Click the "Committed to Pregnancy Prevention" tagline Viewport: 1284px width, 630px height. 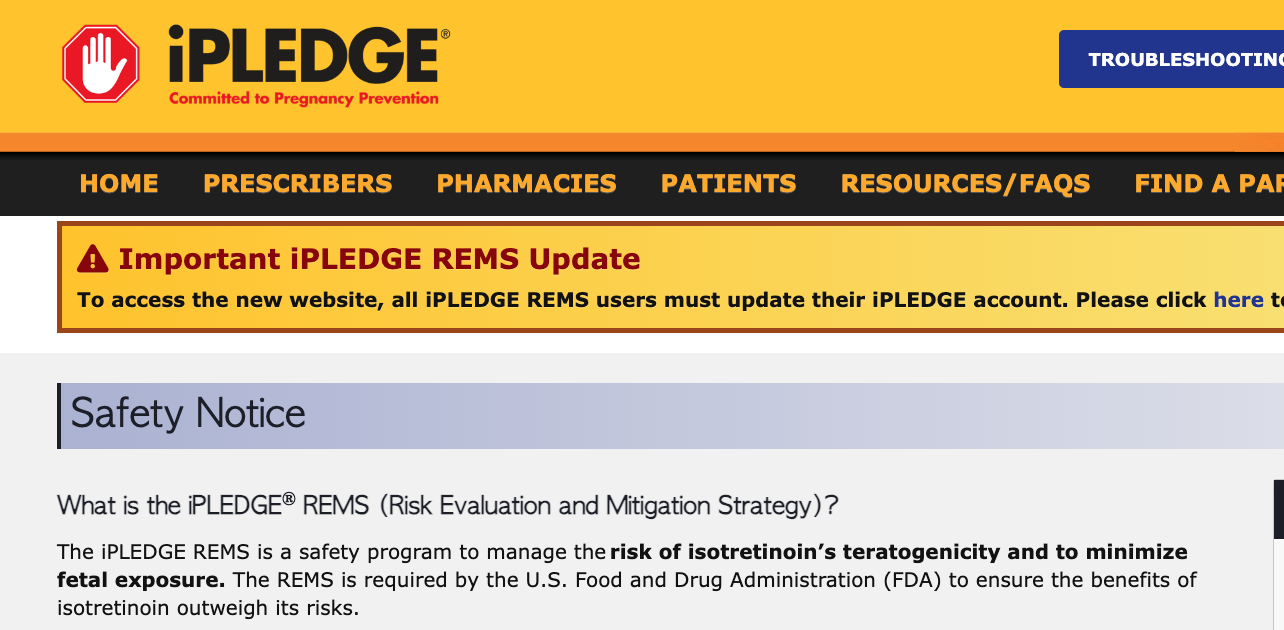coord(304,99)
